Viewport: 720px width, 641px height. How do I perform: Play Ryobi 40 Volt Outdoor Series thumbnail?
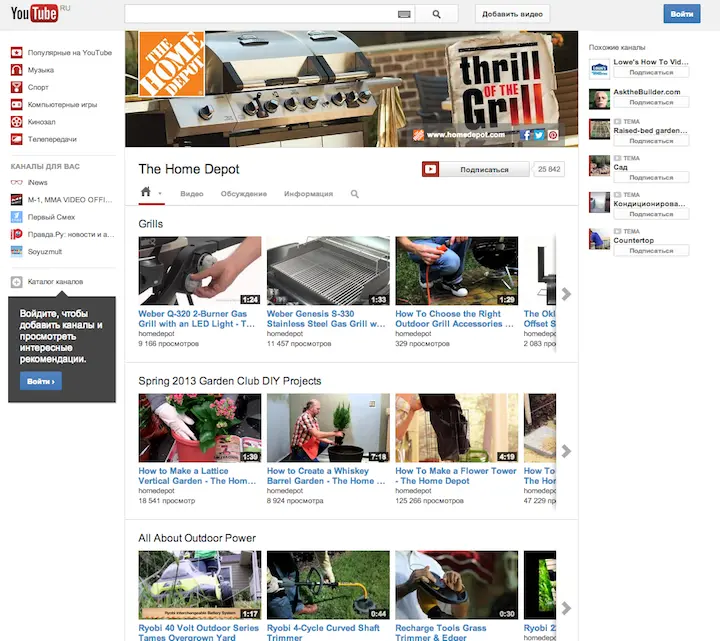(200, 585)
